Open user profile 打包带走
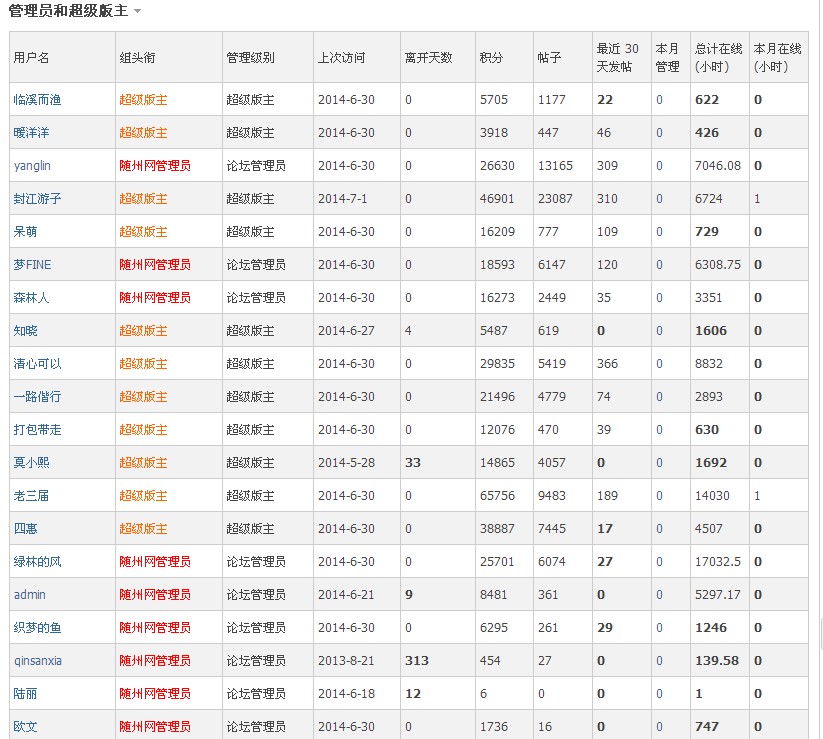The height and width of the screenshot is (739, 823). click(37, 430)
